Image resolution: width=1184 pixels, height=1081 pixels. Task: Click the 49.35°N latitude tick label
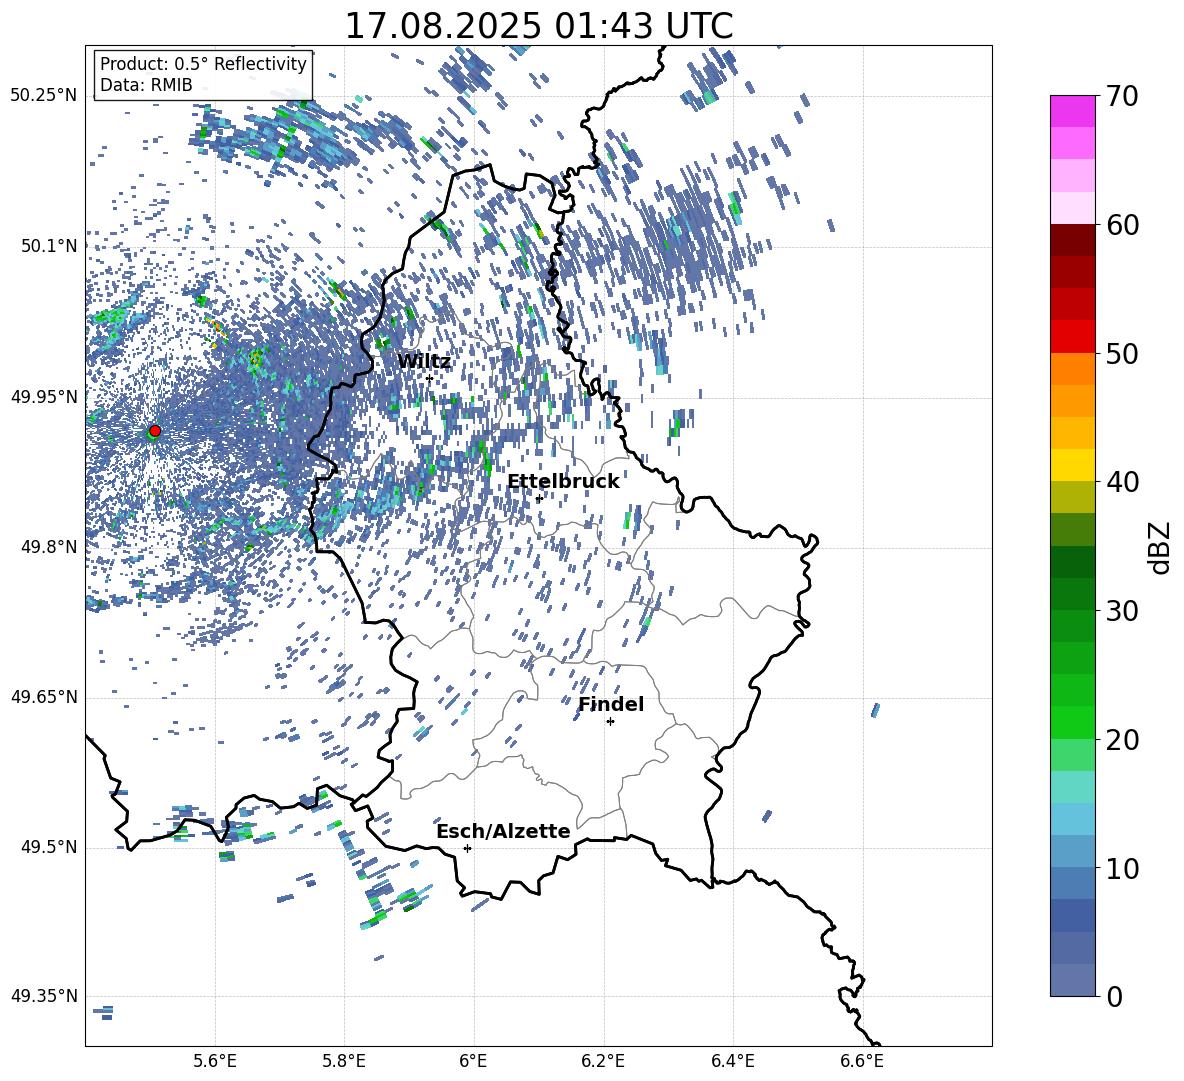coord(44,996)
